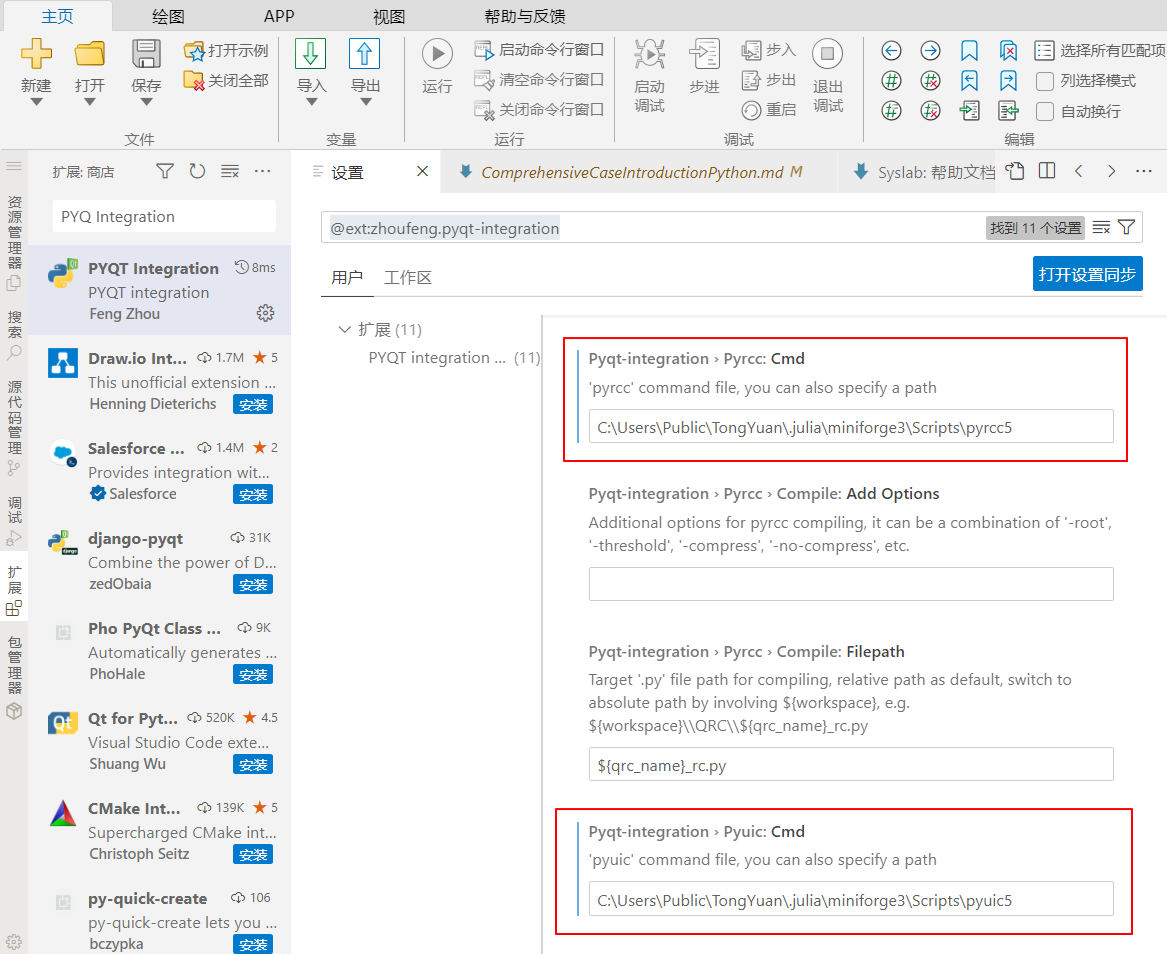The height and width of the screenshot is (954, 1167).
Task: Switch to the 绘图 ribbon tab
Action: pos(168,17)
